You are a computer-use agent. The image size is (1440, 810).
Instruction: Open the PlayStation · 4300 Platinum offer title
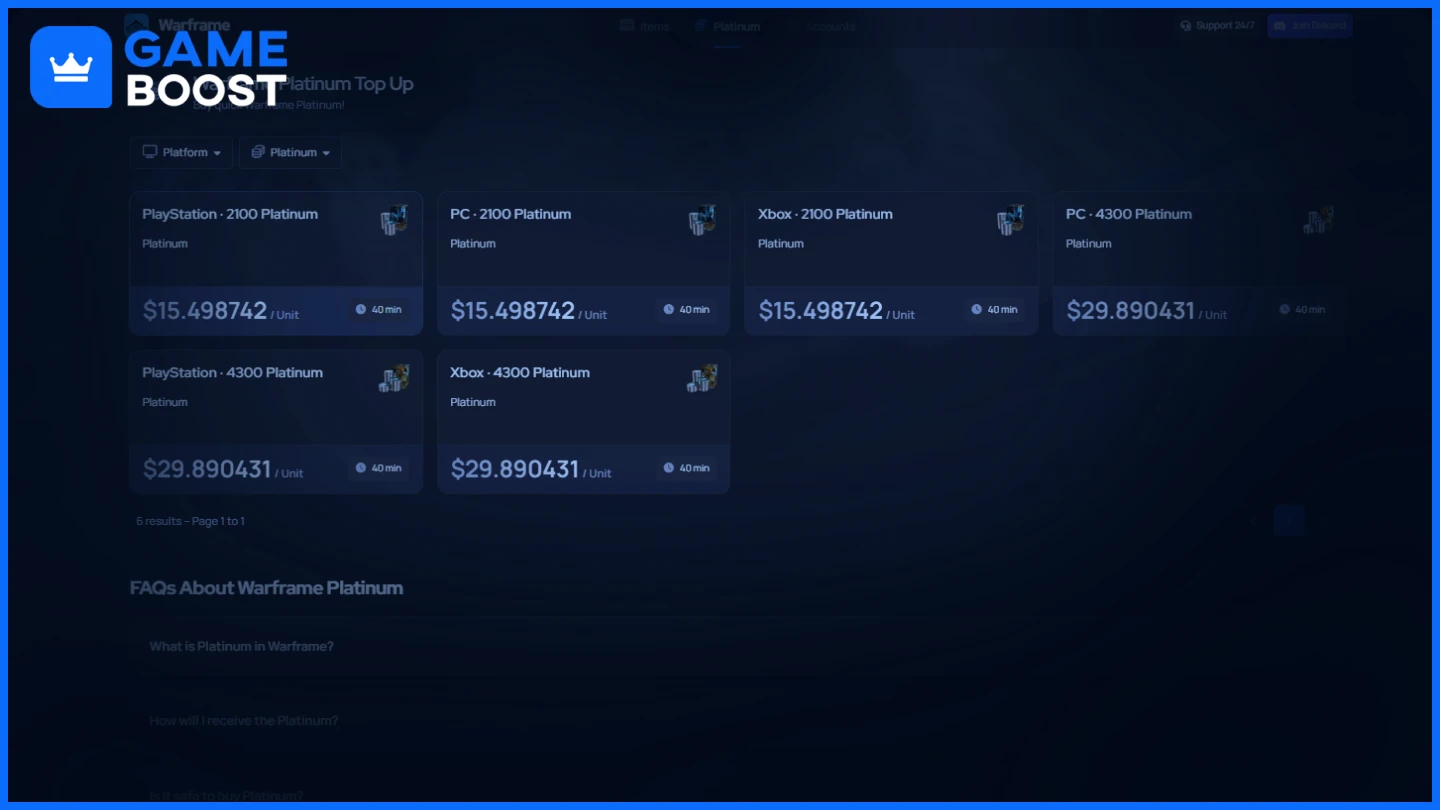point(232,373)
